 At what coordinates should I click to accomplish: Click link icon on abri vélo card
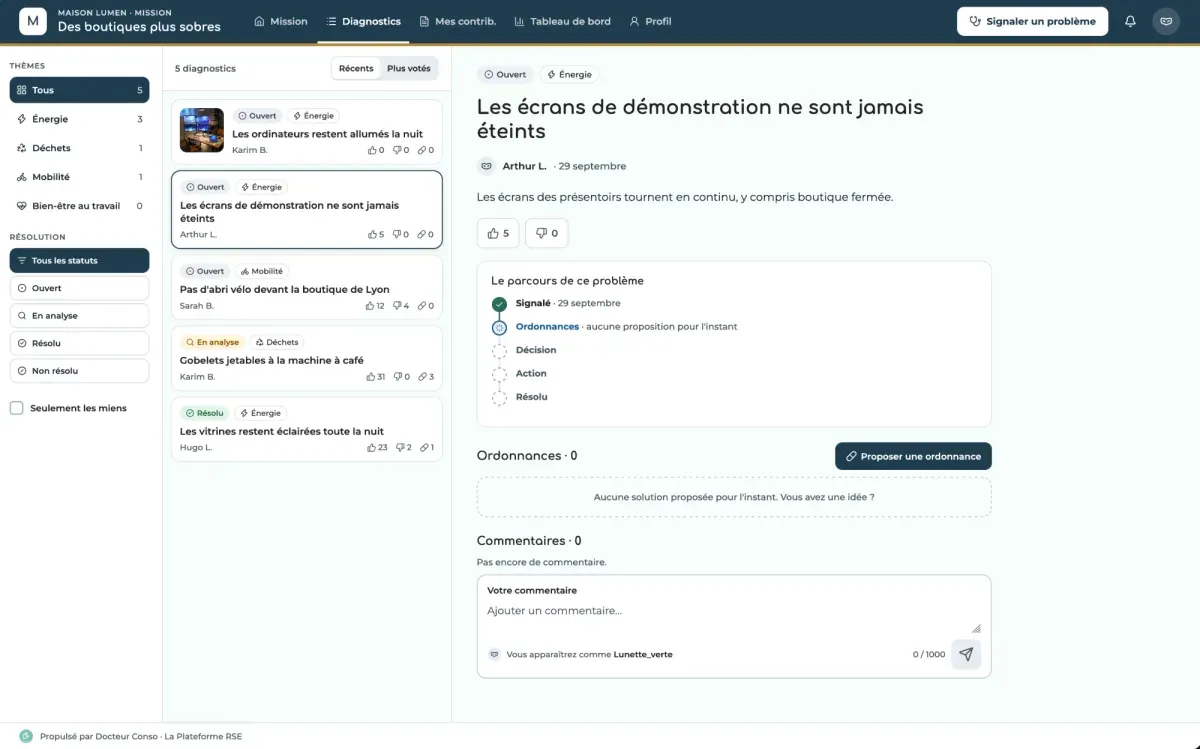pos(422,306)
